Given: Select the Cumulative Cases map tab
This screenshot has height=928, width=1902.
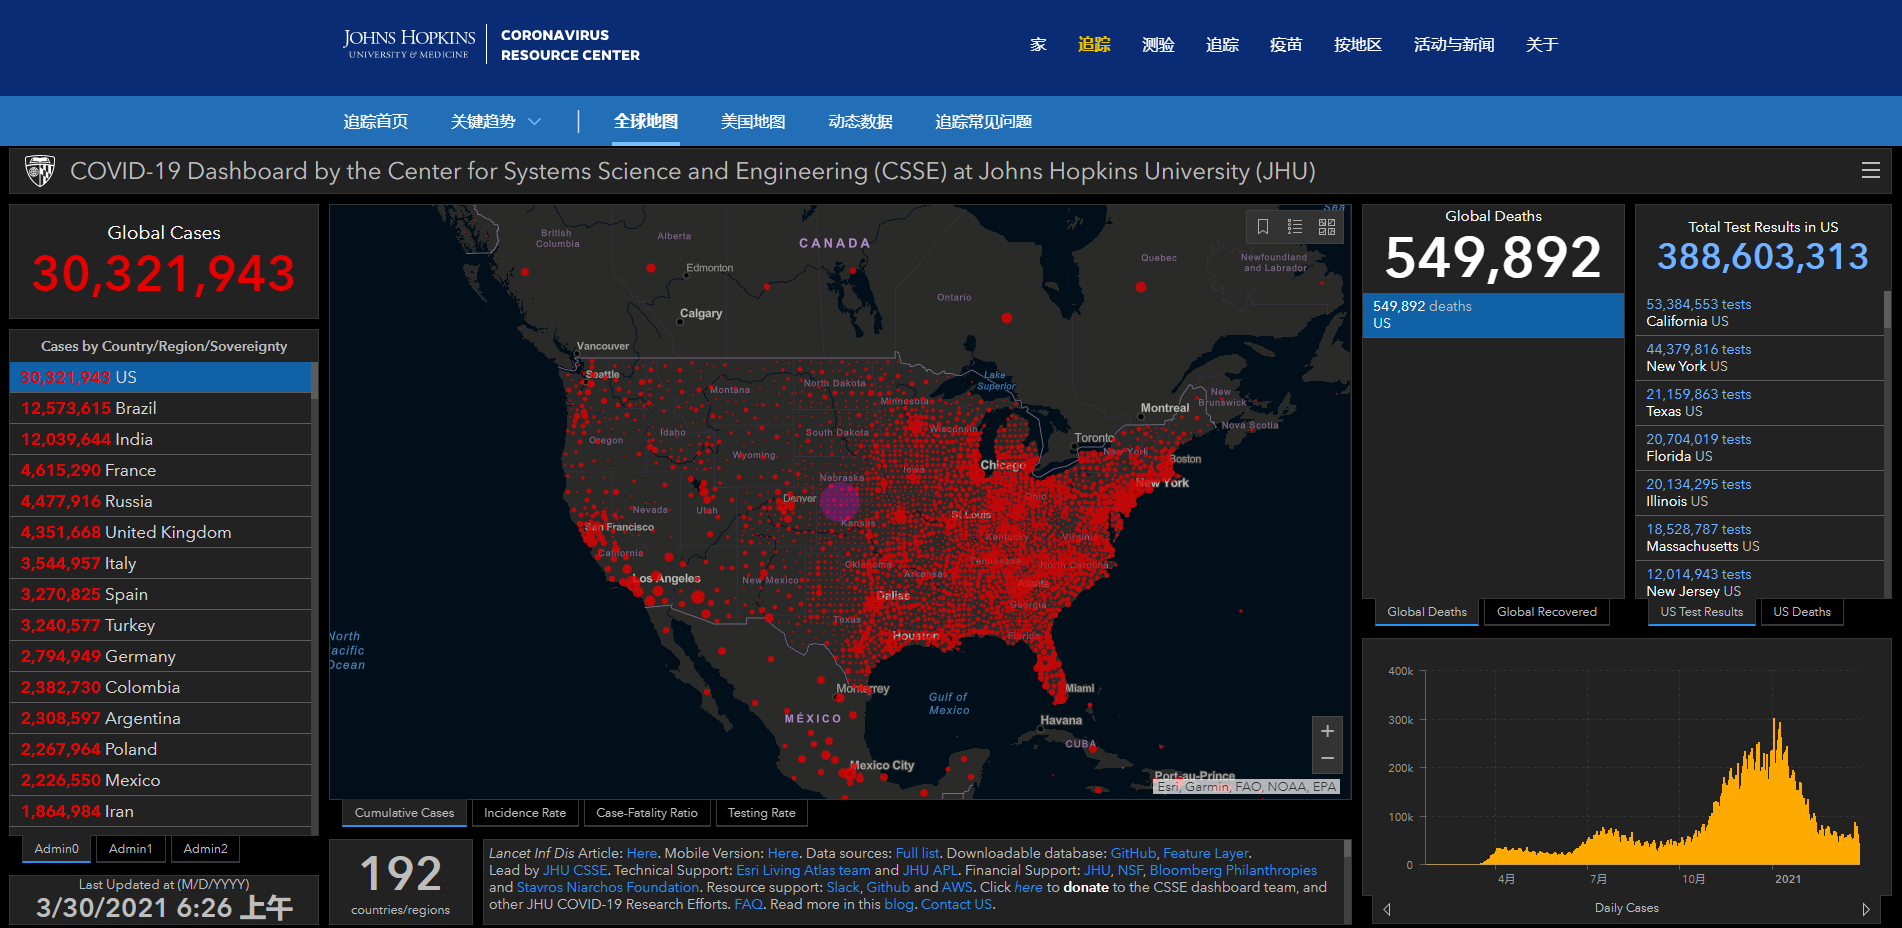Looking at the screenshot, I should [x=404, y=813].
